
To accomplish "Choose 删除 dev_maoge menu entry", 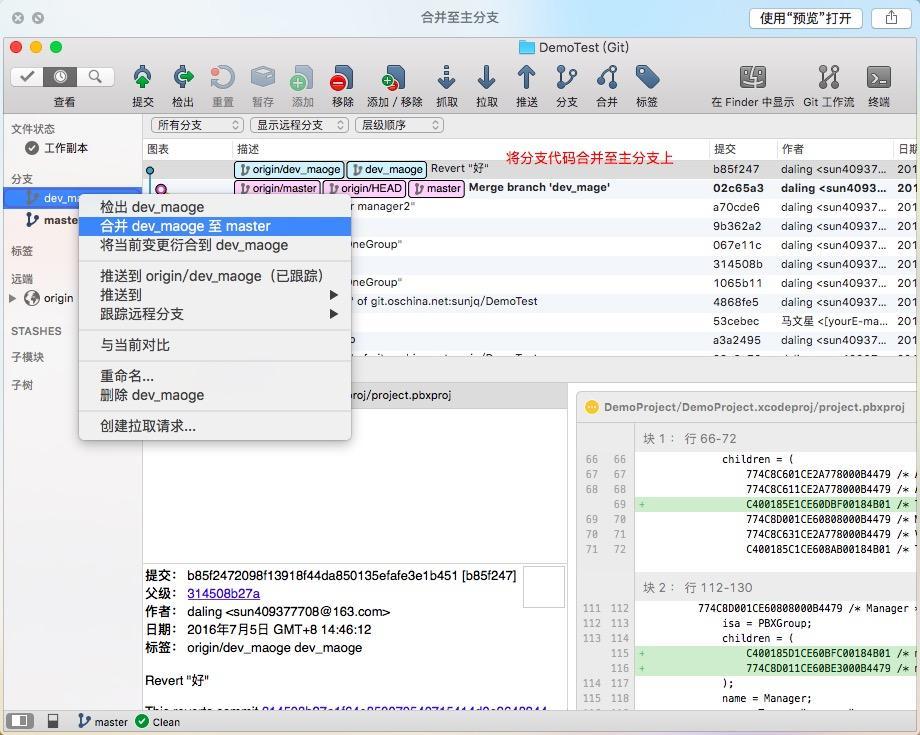I will [215, 395].
